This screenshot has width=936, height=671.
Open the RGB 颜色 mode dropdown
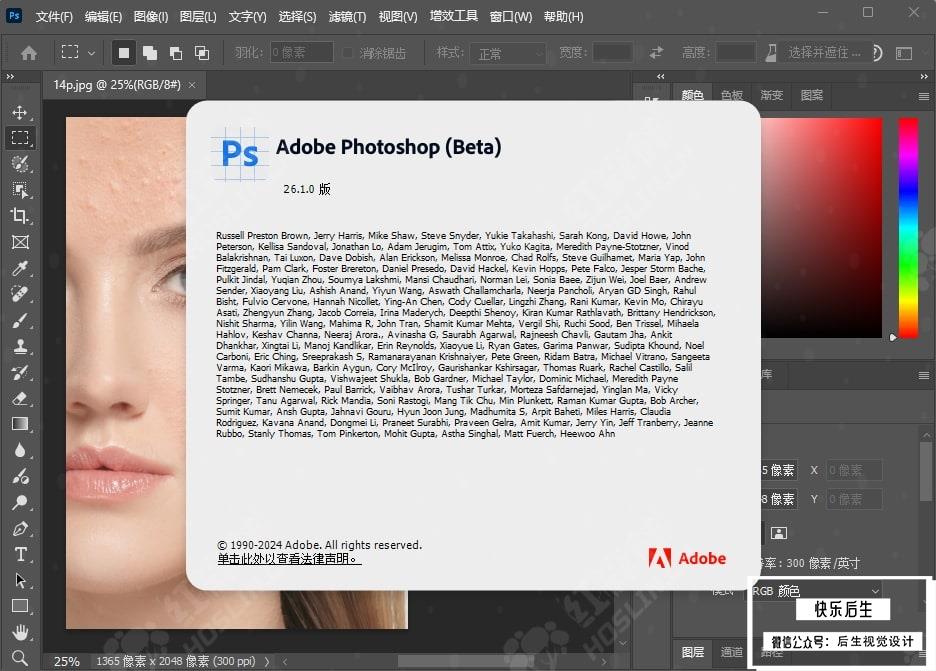[x=817, y=591]
